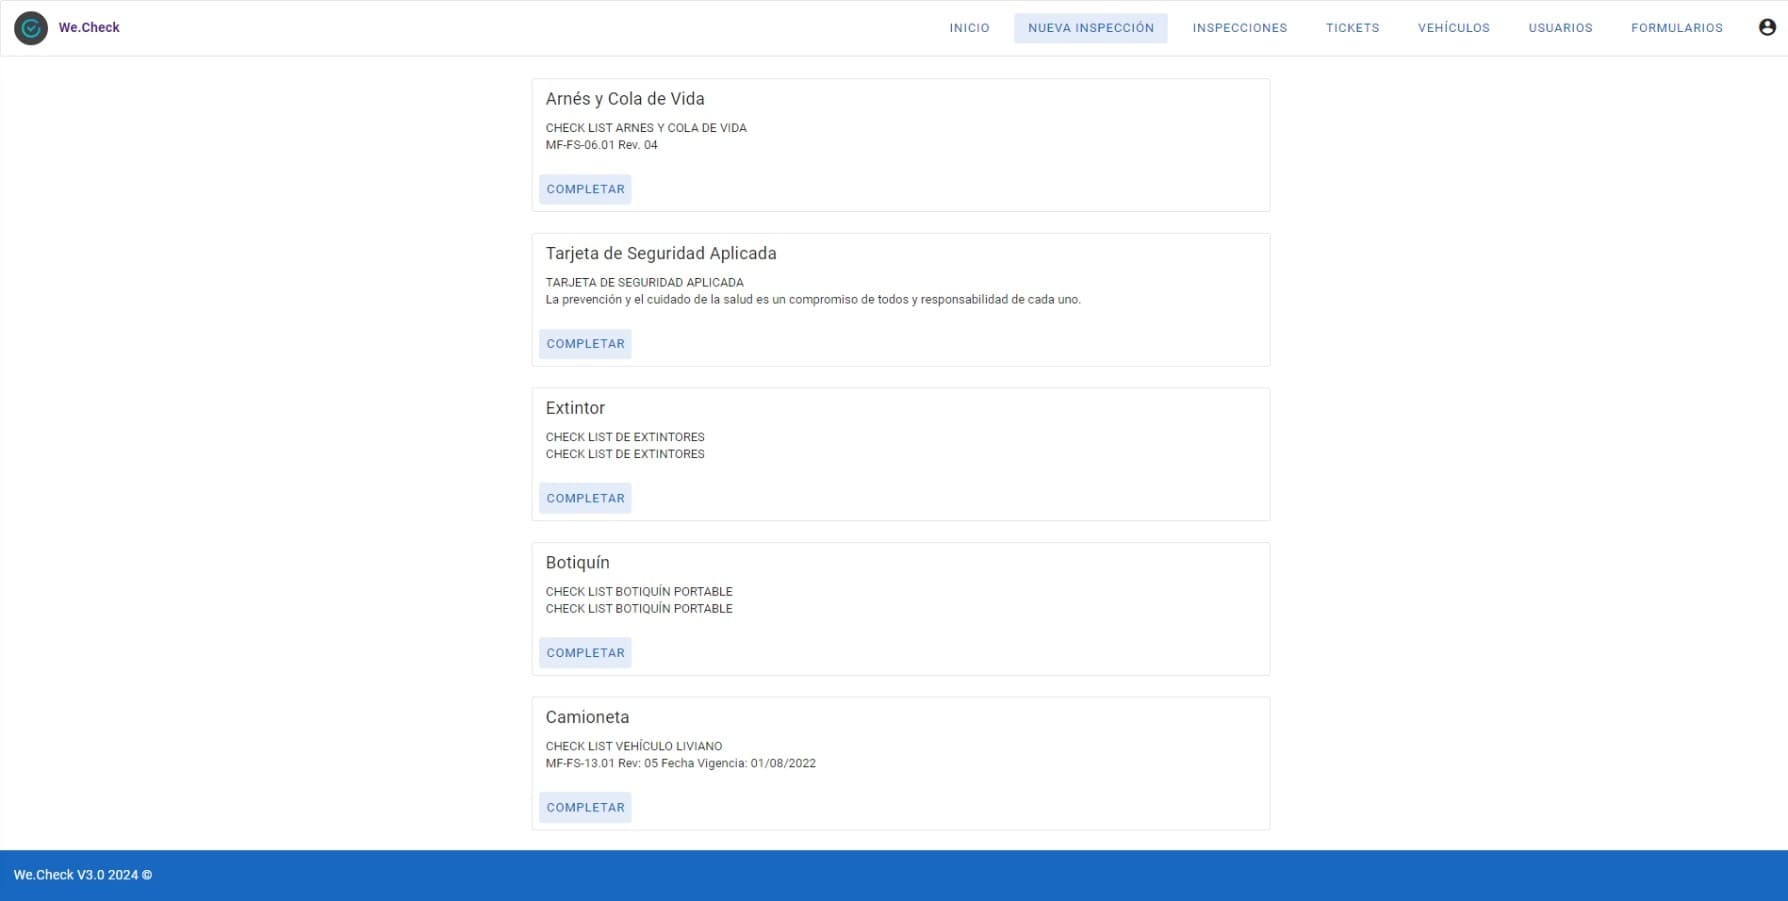
Task: Click the Tarjeta de Seguridad Aplicada heading
Action: (660, 254)
